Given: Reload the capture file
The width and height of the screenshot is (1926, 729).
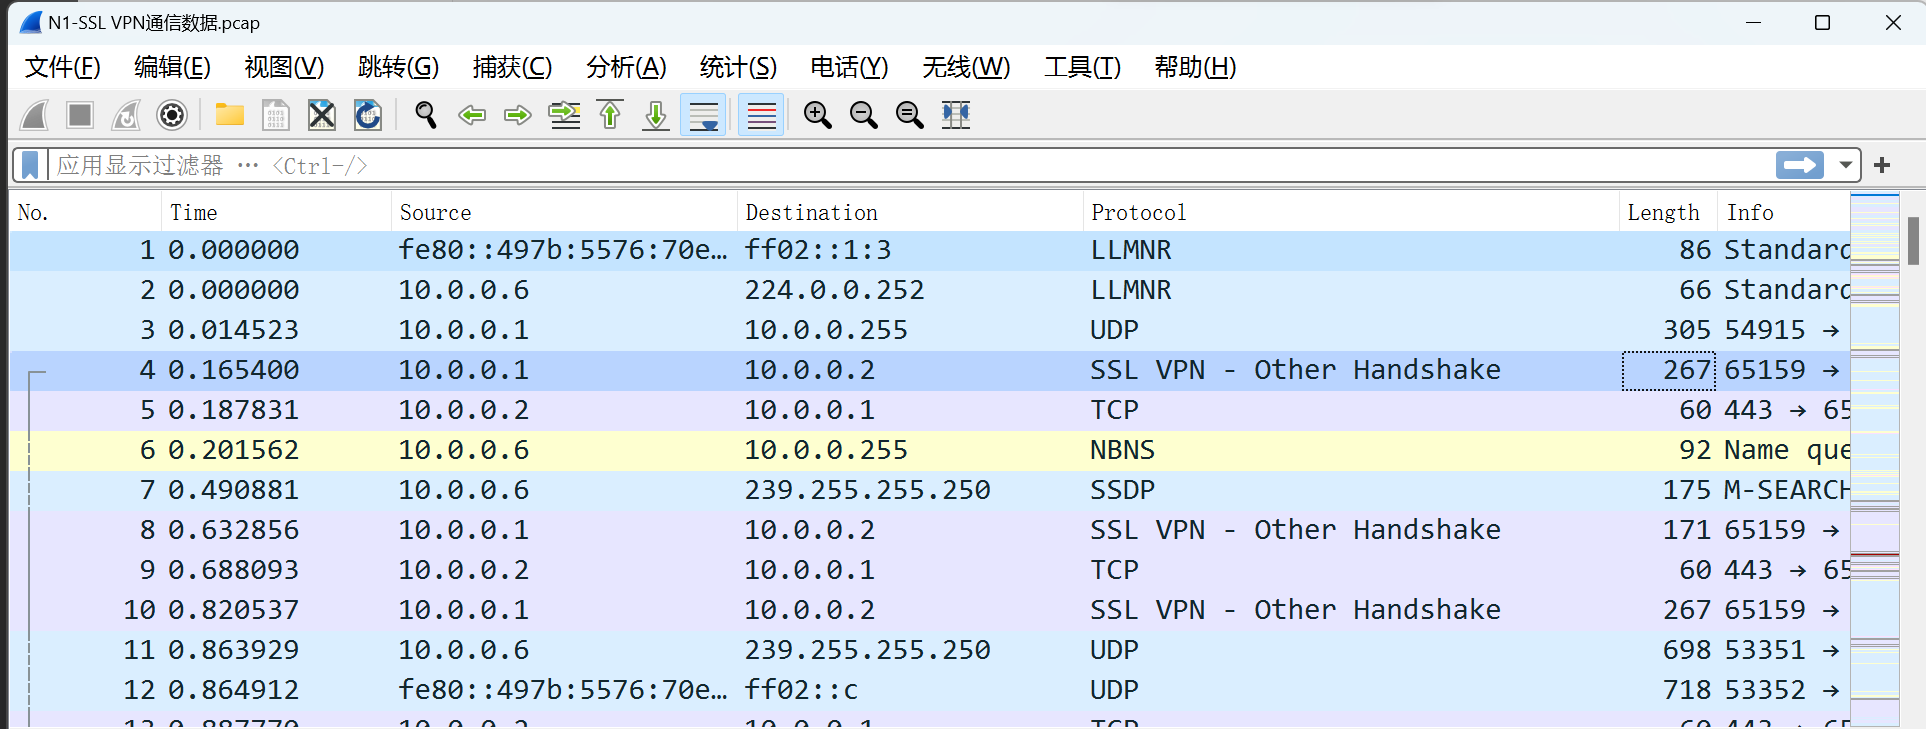Looking at the screenshot, I should 368,116.
